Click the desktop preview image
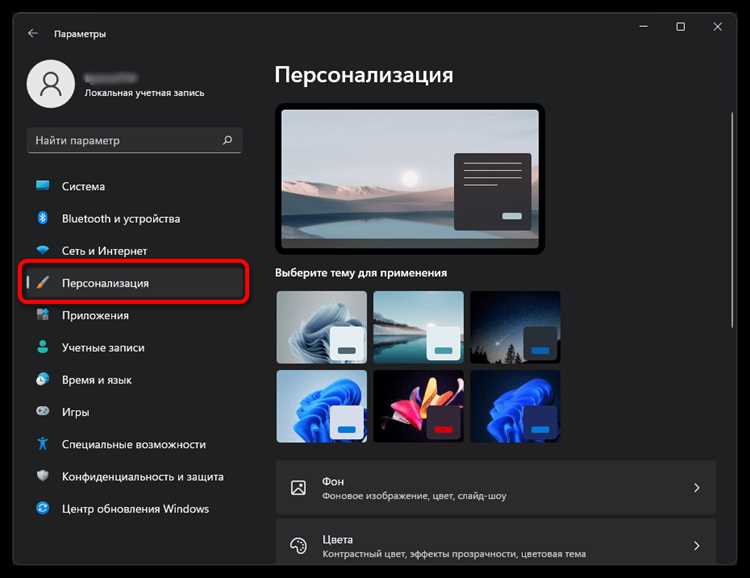Image resolution: width=750 pixels, height=578 pixels. click(410, 179)
